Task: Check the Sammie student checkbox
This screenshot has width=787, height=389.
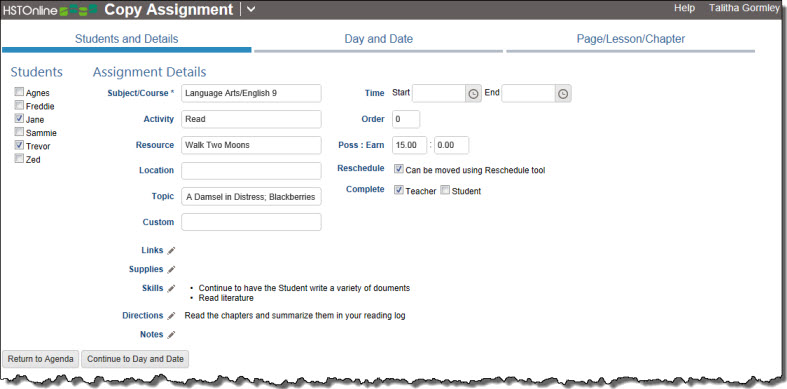Action: coord(19,132)
